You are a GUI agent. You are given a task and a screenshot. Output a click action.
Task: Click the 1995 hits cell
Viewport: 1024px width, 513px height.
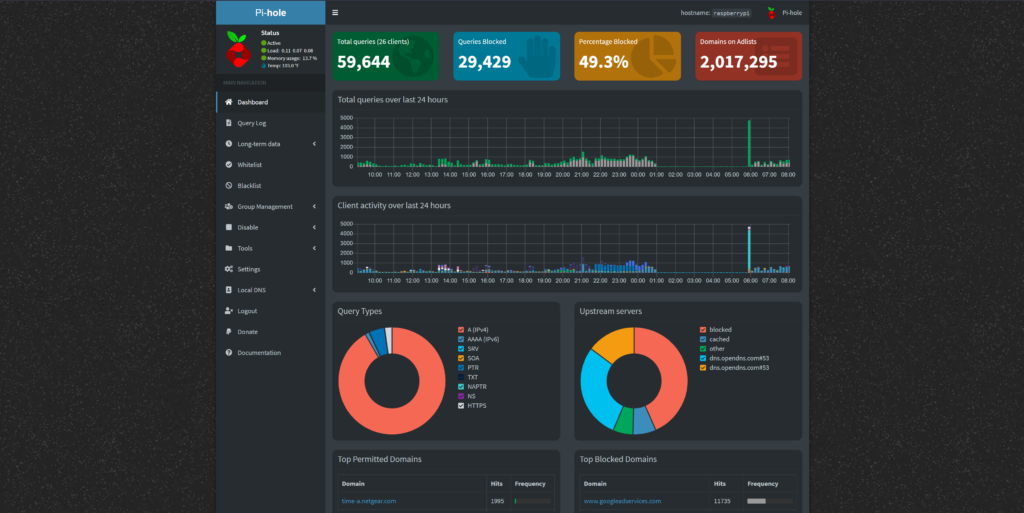coord(497,501)
